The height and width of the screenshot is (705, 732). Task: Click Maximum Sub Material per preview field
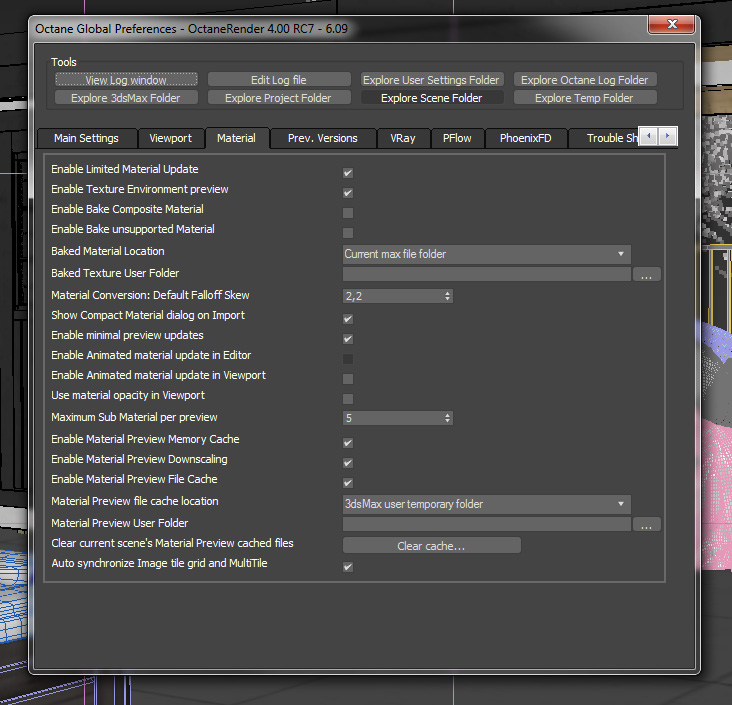(x=392, y=418)
